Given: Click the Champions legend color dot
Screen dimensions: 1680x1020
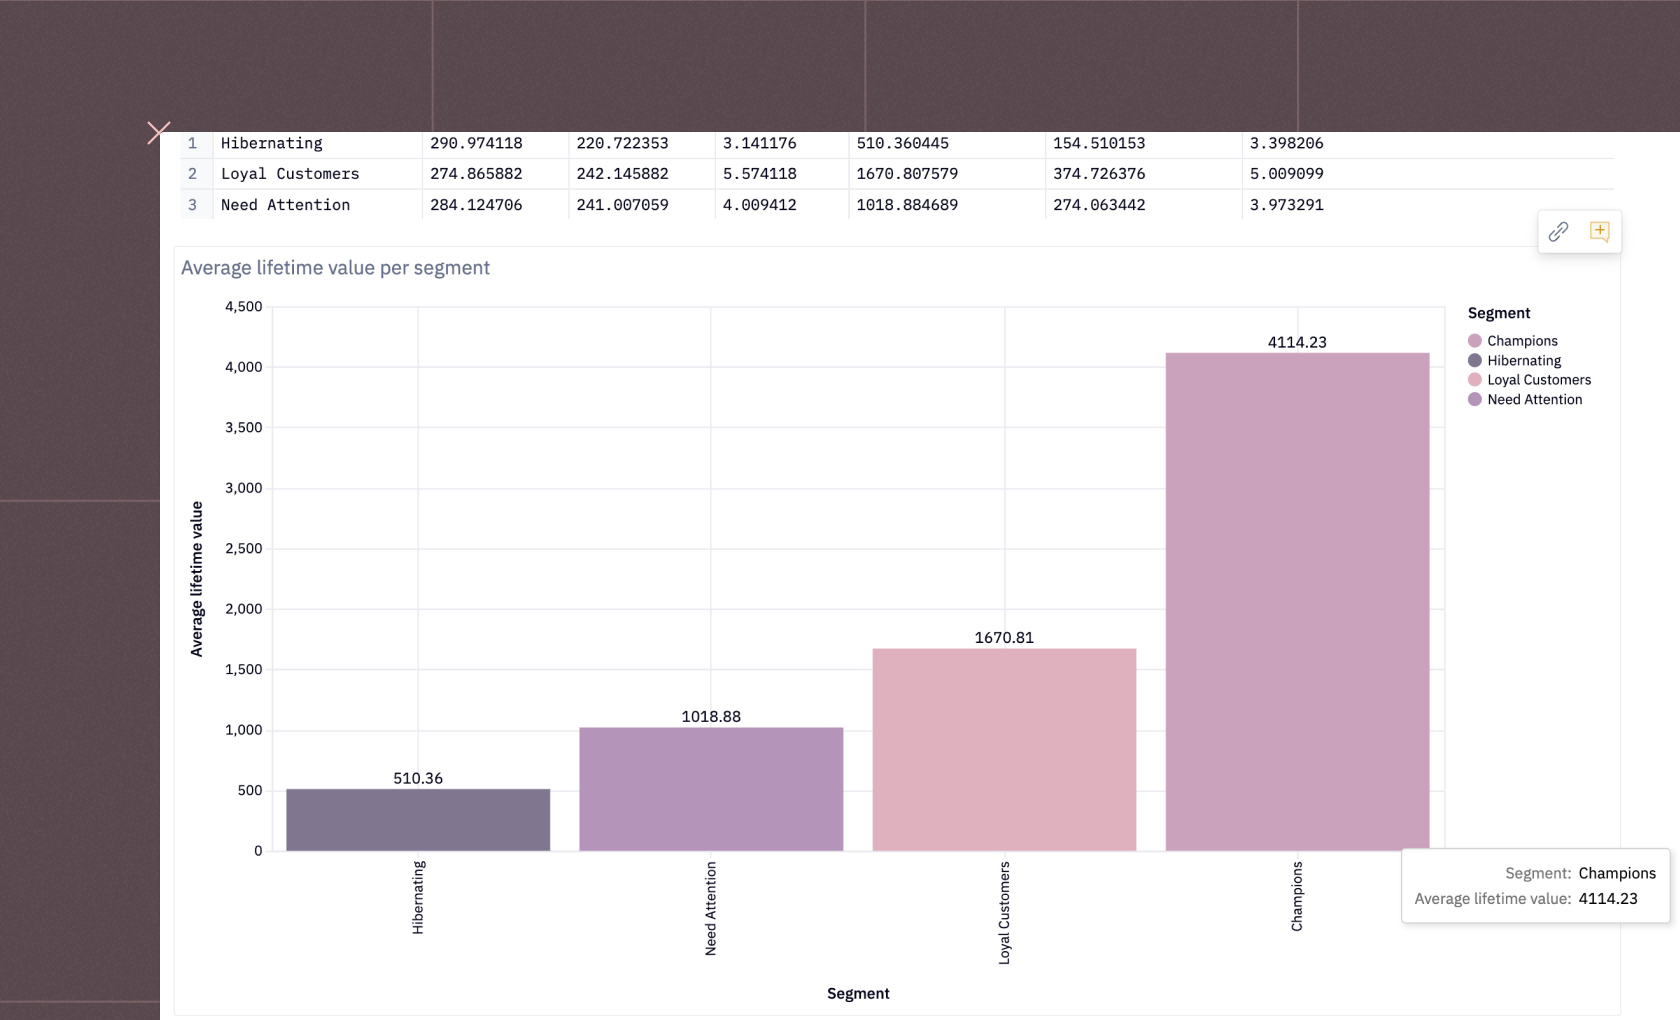Looking at the screenshot, I should pyautogui.click(x=1475, y=340).
